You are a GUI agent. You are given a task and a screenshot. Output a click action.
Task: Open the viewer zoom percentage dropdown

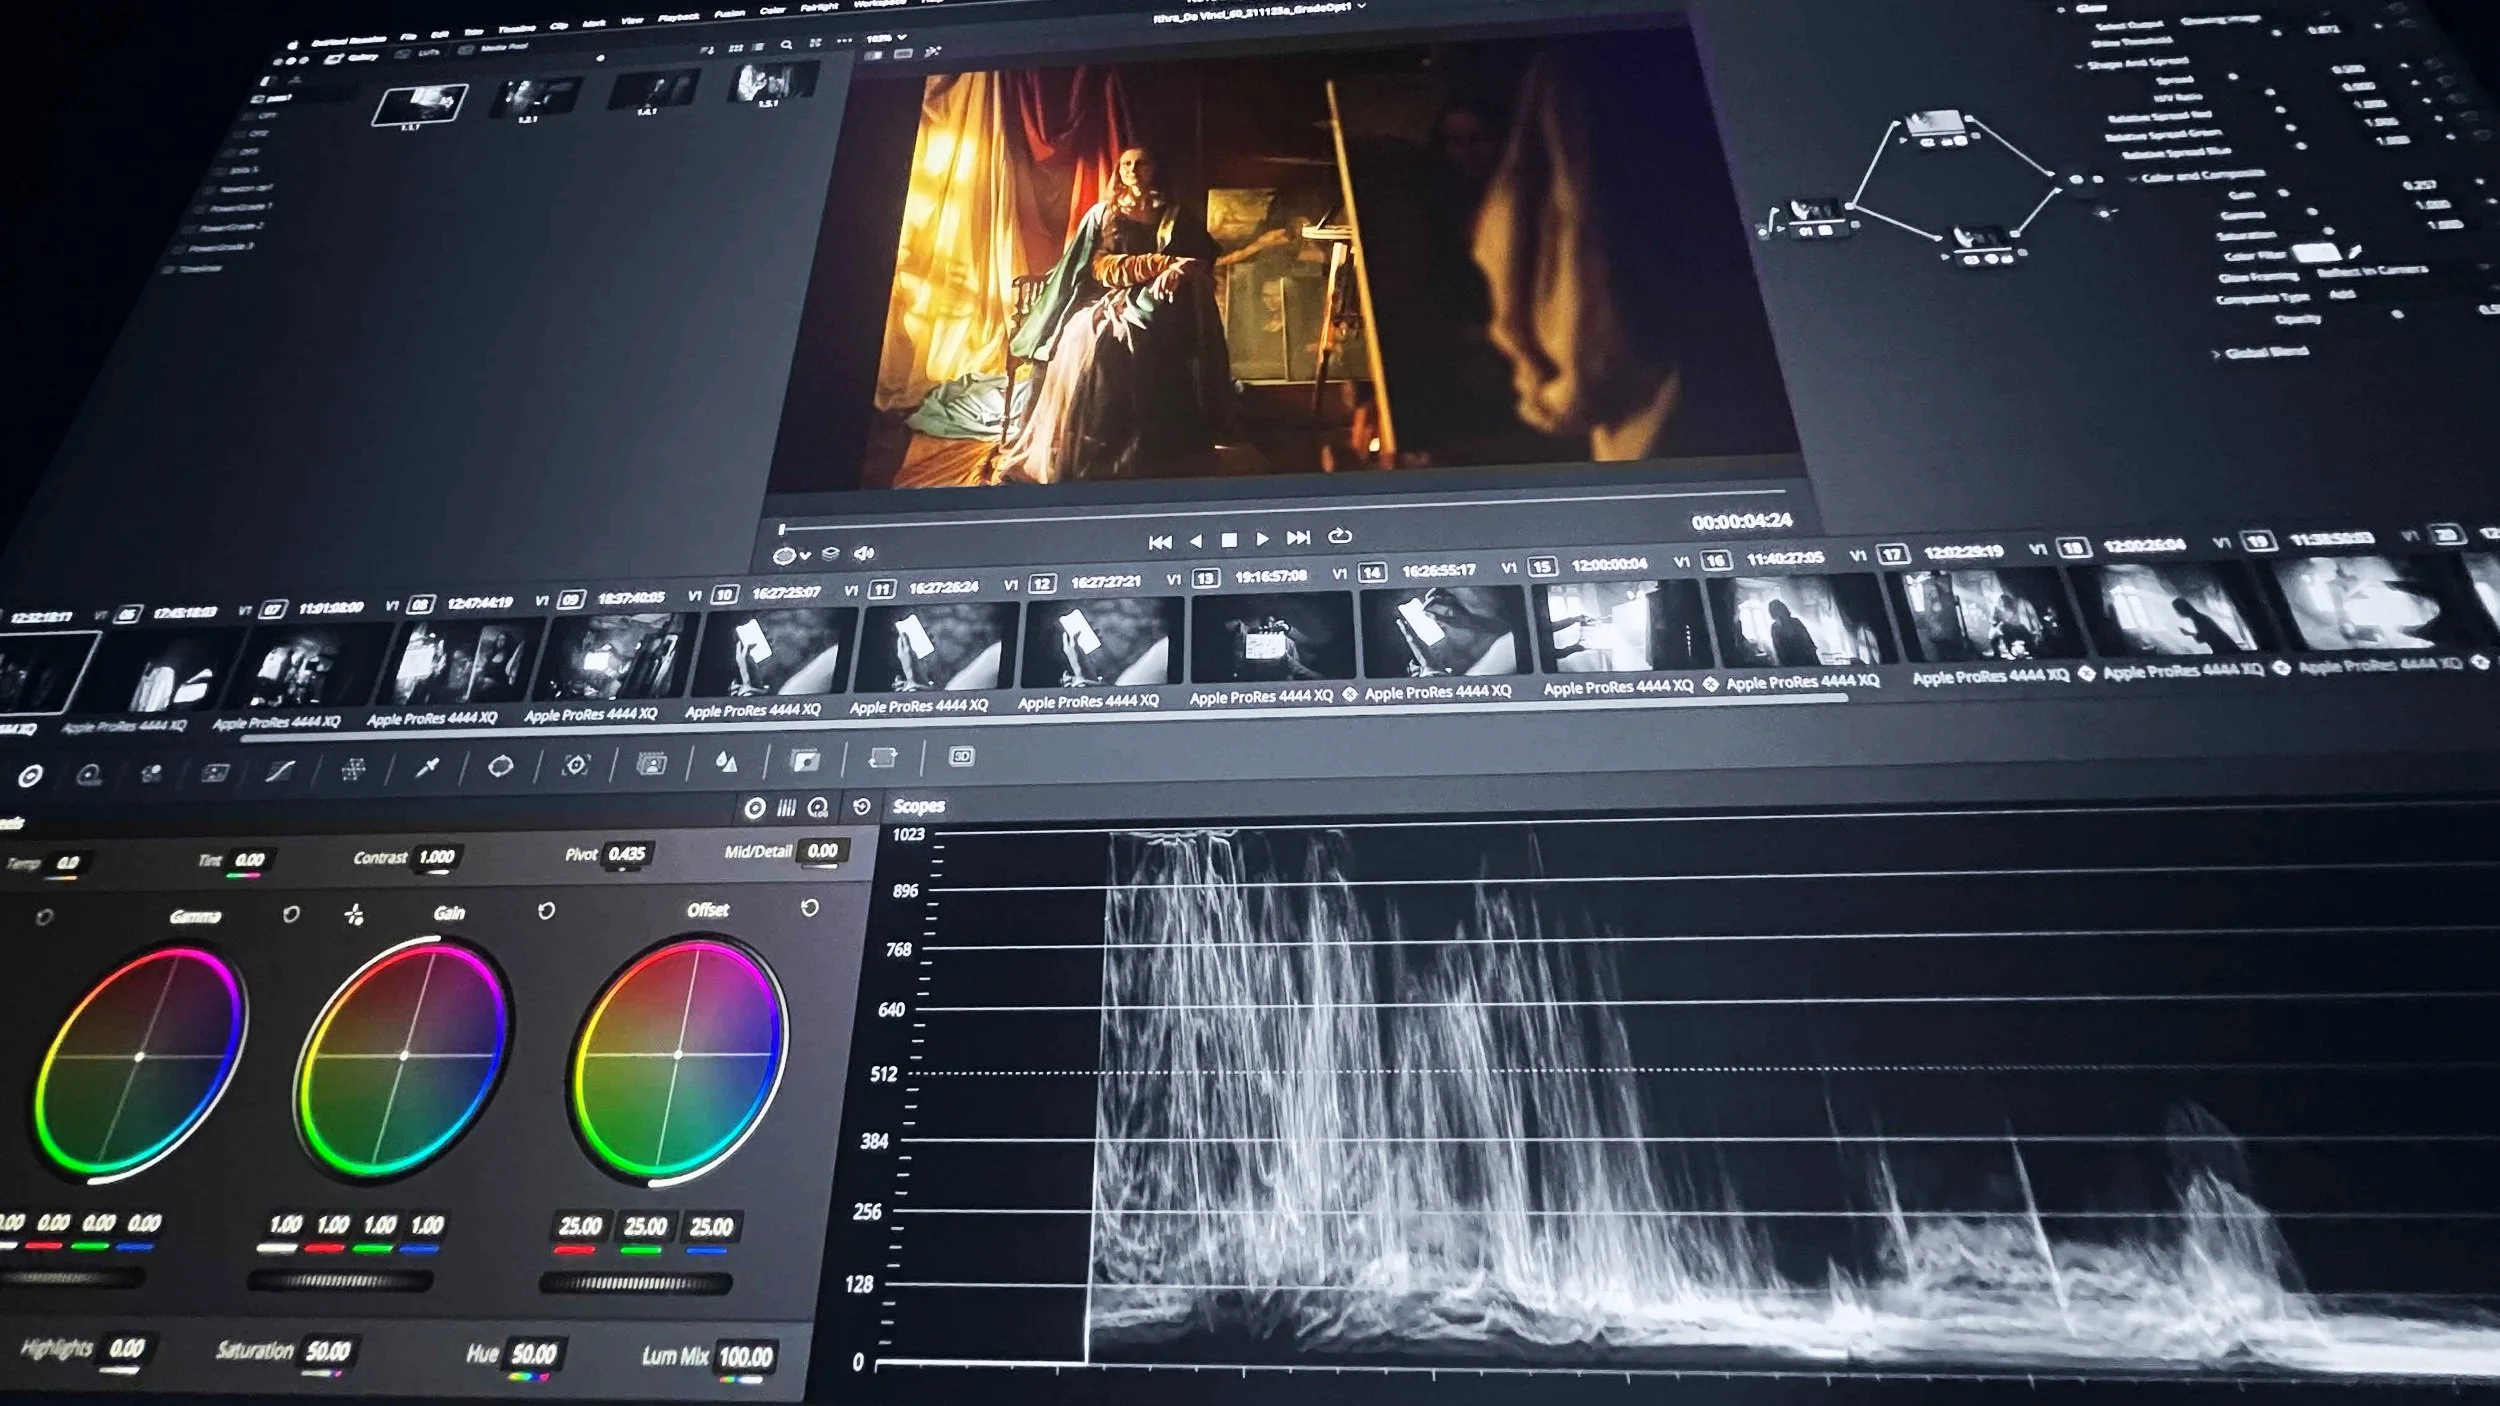point(886,38)
